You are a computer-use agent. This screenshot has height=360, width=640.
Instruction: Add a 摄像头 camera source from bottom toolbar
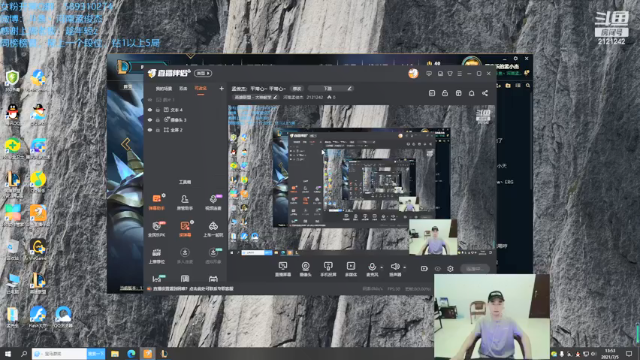coord(305,269)
